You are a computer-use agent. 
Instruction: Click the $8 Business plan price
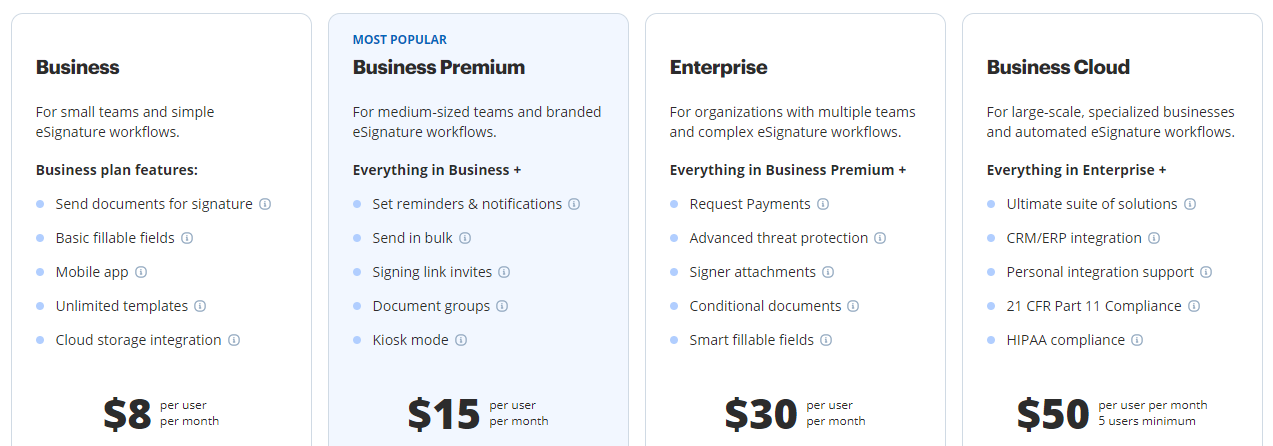pos(127,414)
